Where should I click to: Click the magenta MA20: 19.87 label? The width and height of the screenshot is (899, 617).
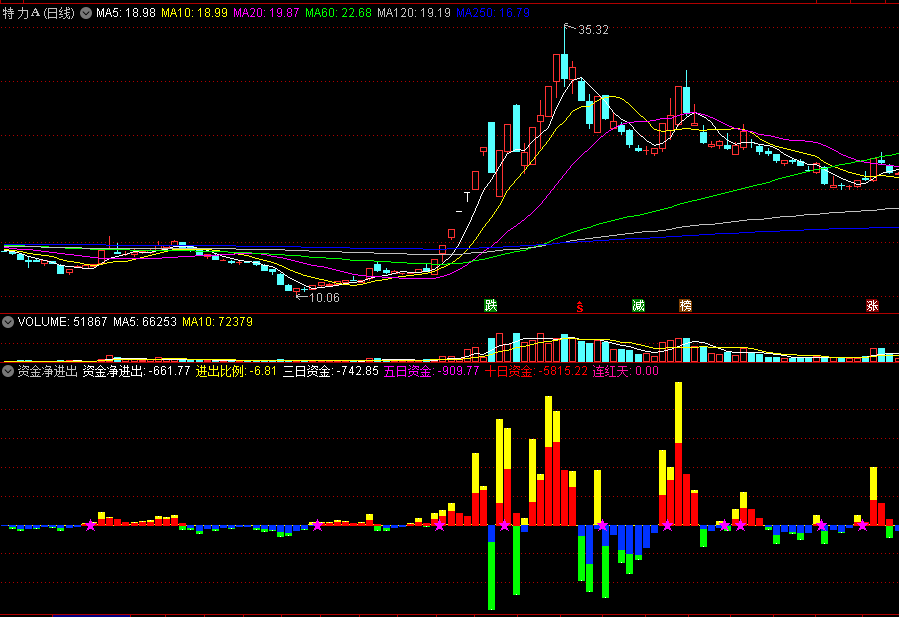click(x=266, y=13)
